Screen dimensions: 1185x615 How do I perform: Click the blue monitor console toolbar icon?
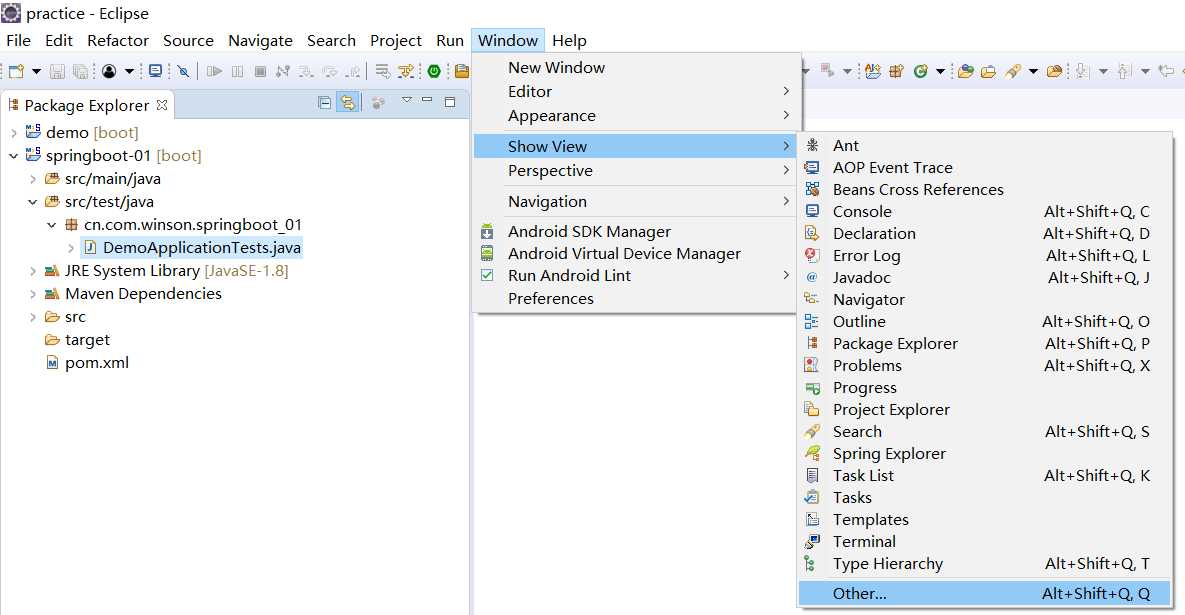(156, 70)
